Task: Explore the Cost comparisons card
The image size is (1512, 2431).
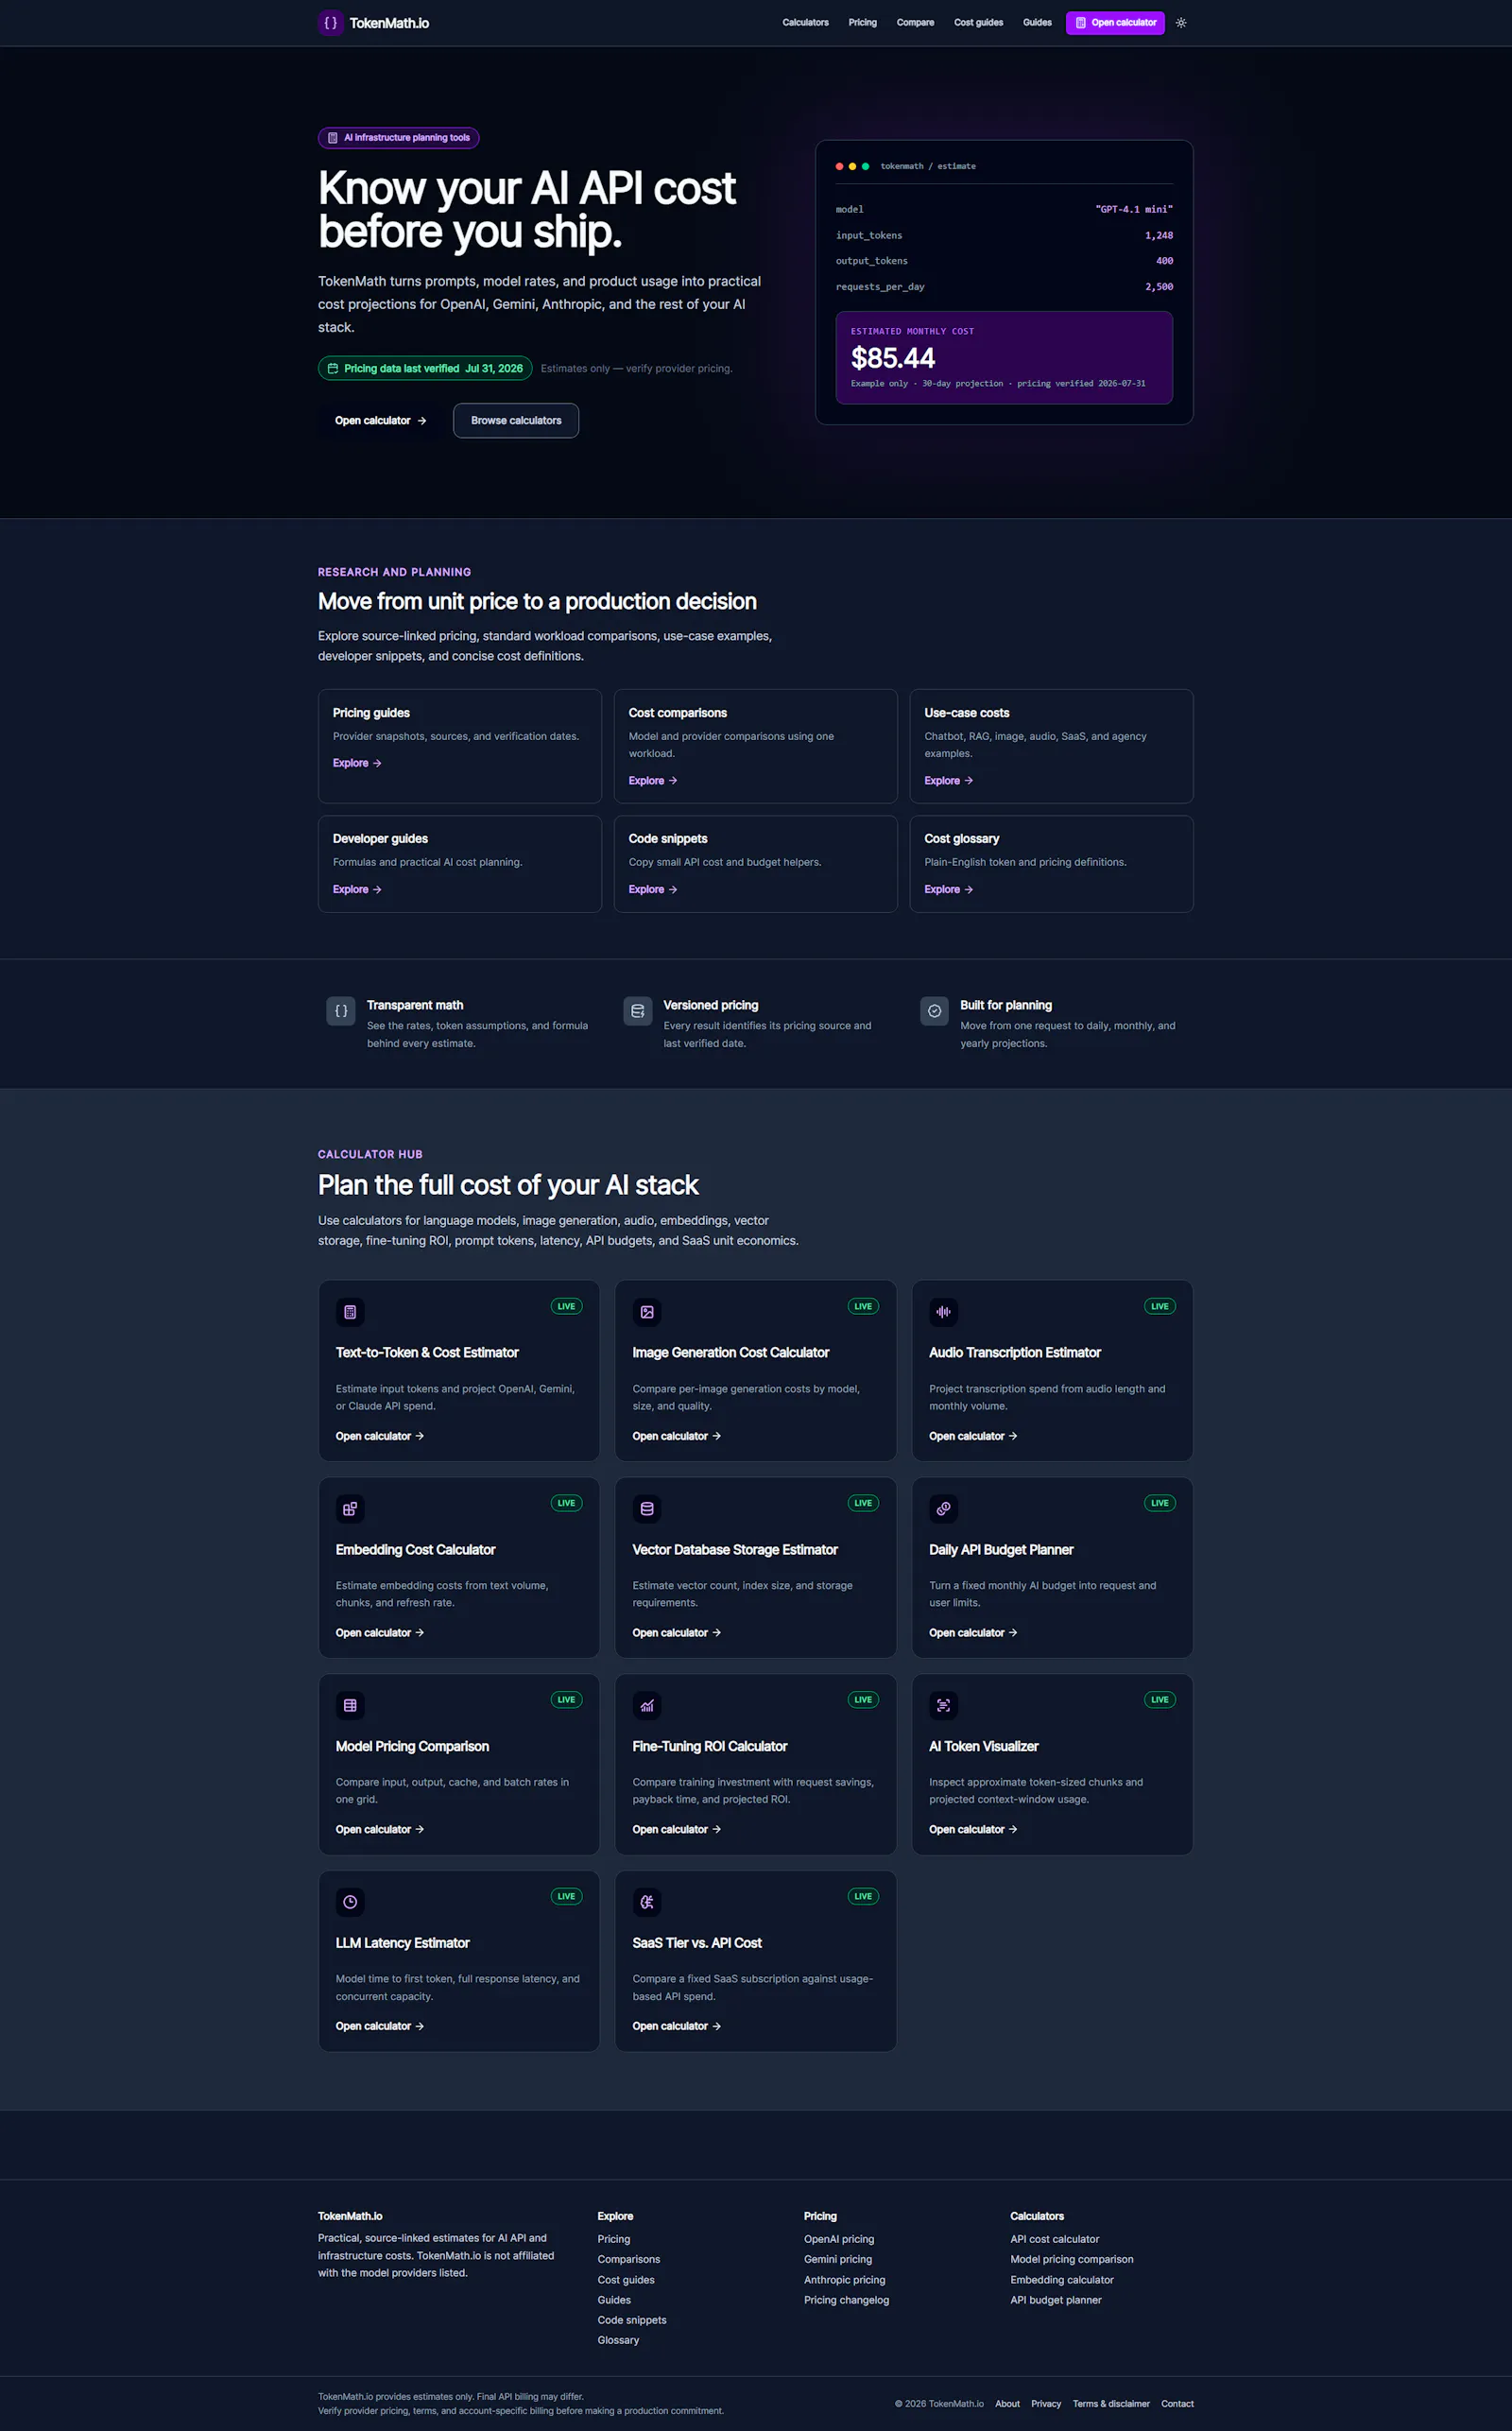Action: [x=653, y=781]
